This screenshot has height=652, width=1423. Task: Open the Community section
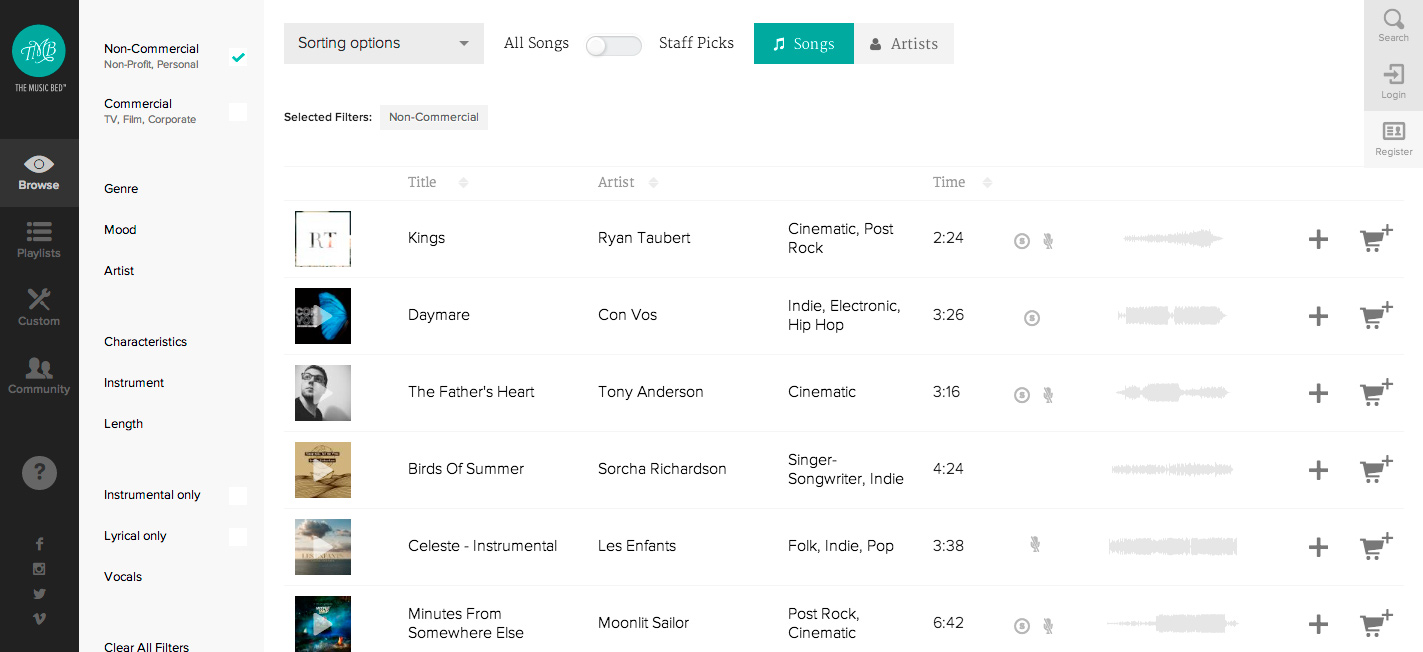point(39,376)
